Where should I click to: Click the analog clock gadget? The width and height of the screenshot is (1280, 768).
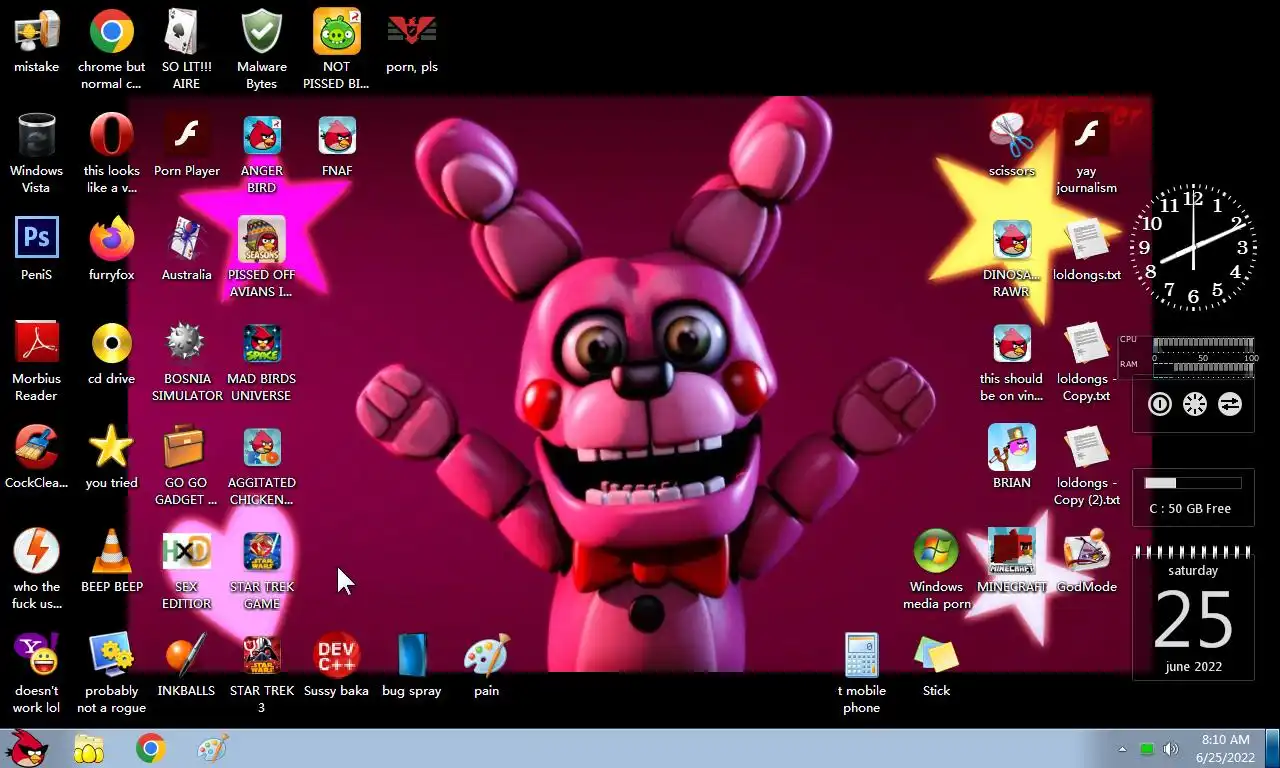coord(1193,246)
